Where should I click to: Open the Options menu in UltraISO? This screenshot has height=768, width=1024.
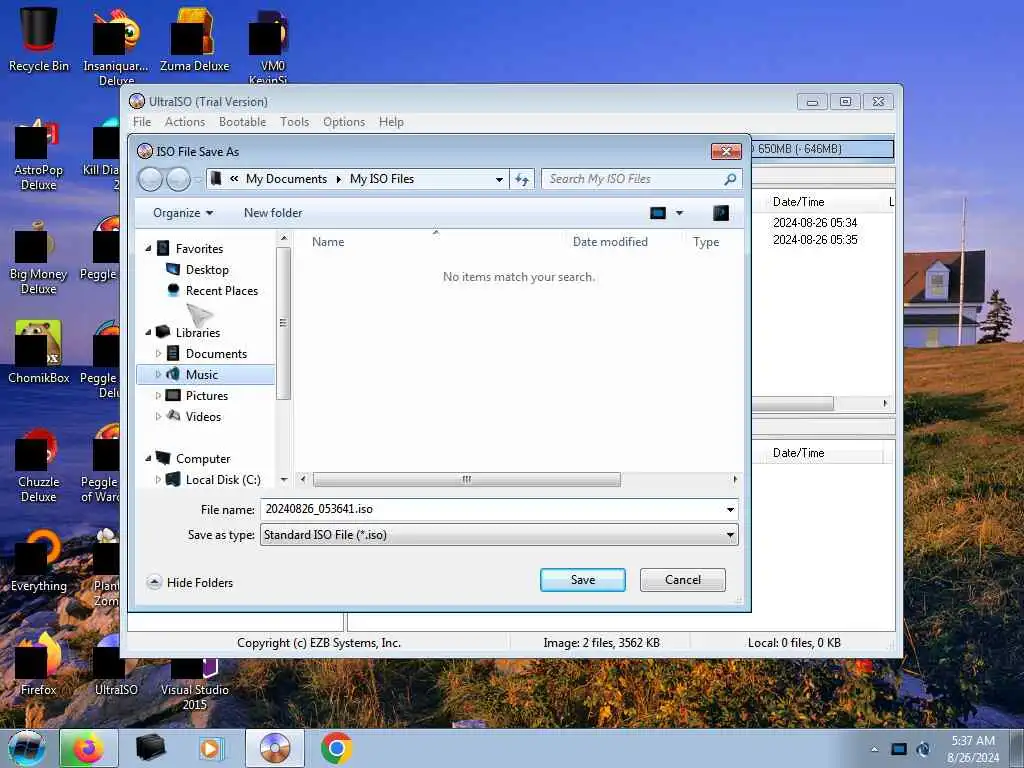[x=344, y=121]
